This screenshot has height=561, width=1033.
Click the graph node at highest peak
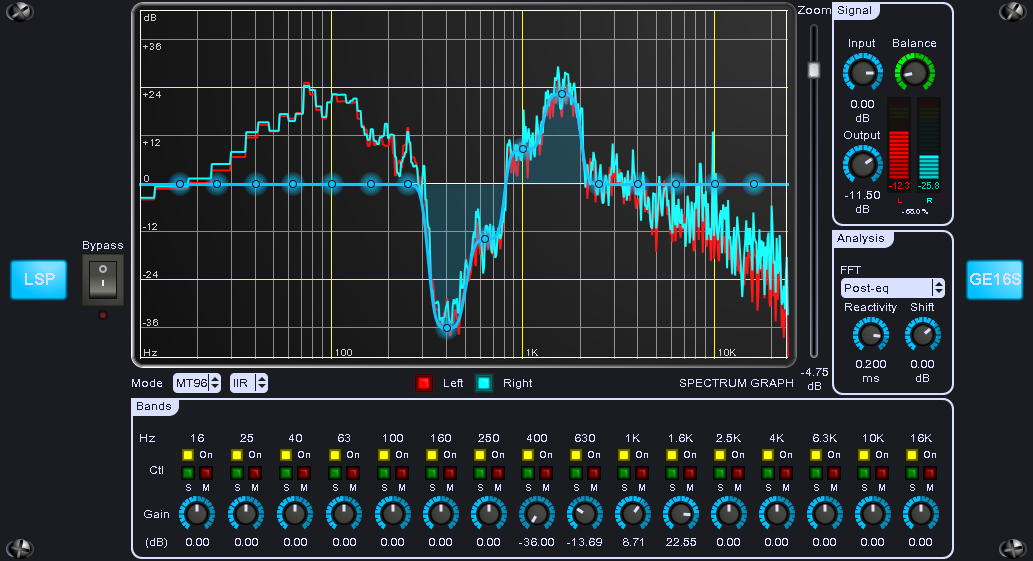tap(562, 94)
